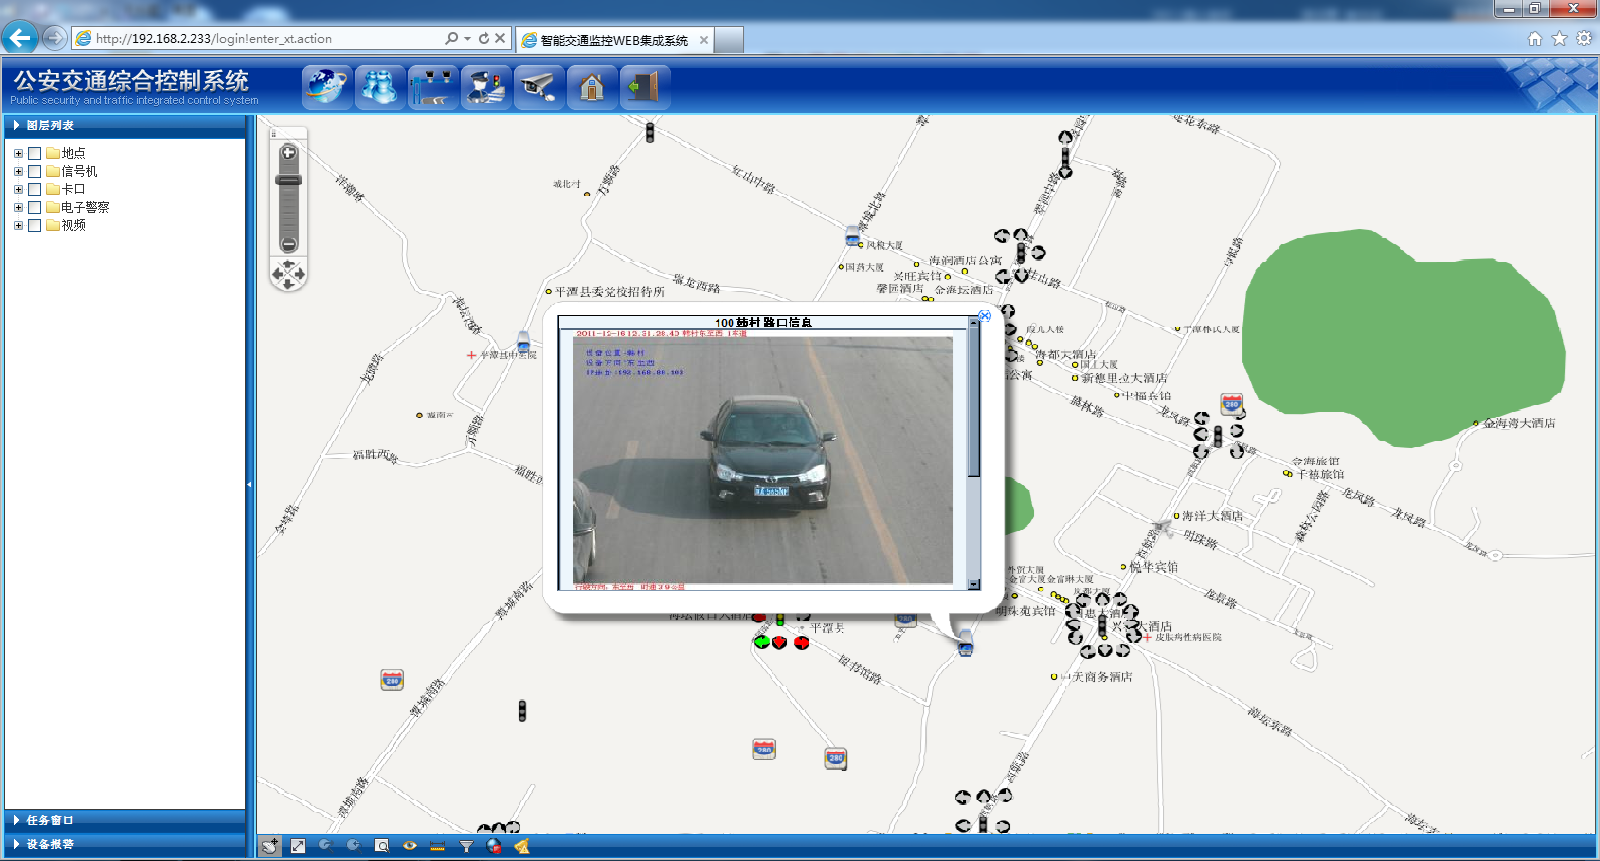Click the eye view icon in bottom toolbar
This screenshot has width=1600, height=861.
coord(410,846)
